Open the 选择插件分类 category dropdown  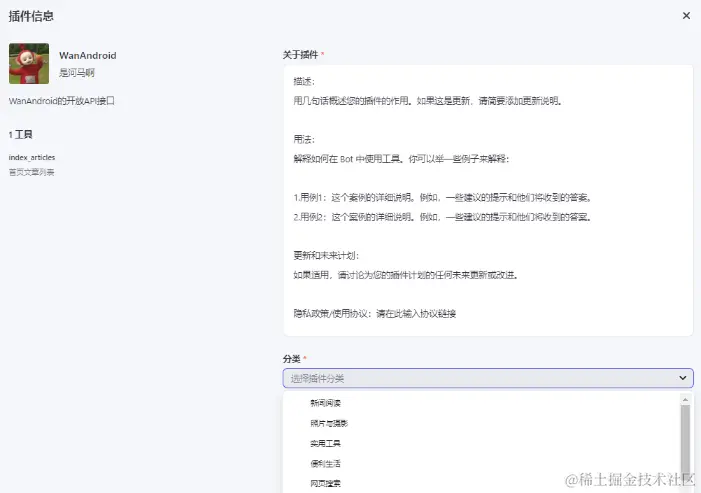coord(488,378)
